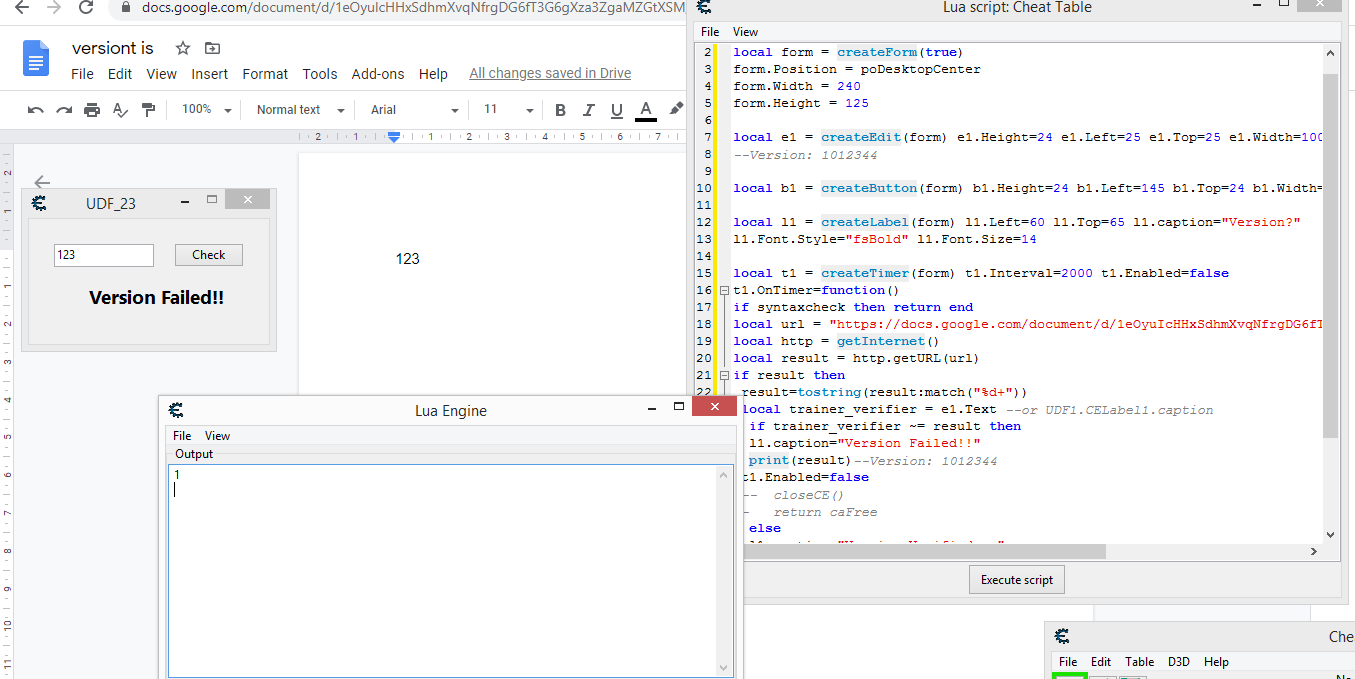Screen dimensions: 1355x679
Task: Click the Undo icon in Docs toolbar
Action: tap(36, 110)
